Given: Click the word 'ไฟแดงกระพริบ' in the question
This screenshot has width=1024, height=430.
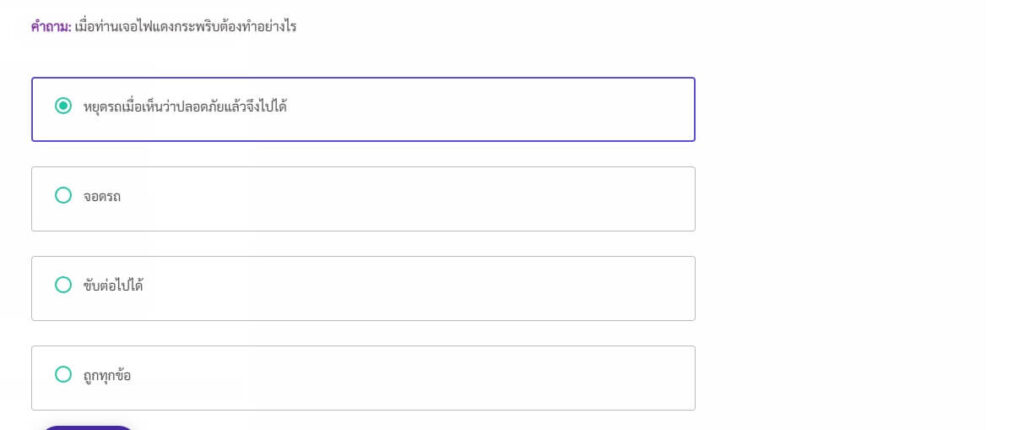Looking at the screenshot, I should click(x=186, y=27).
